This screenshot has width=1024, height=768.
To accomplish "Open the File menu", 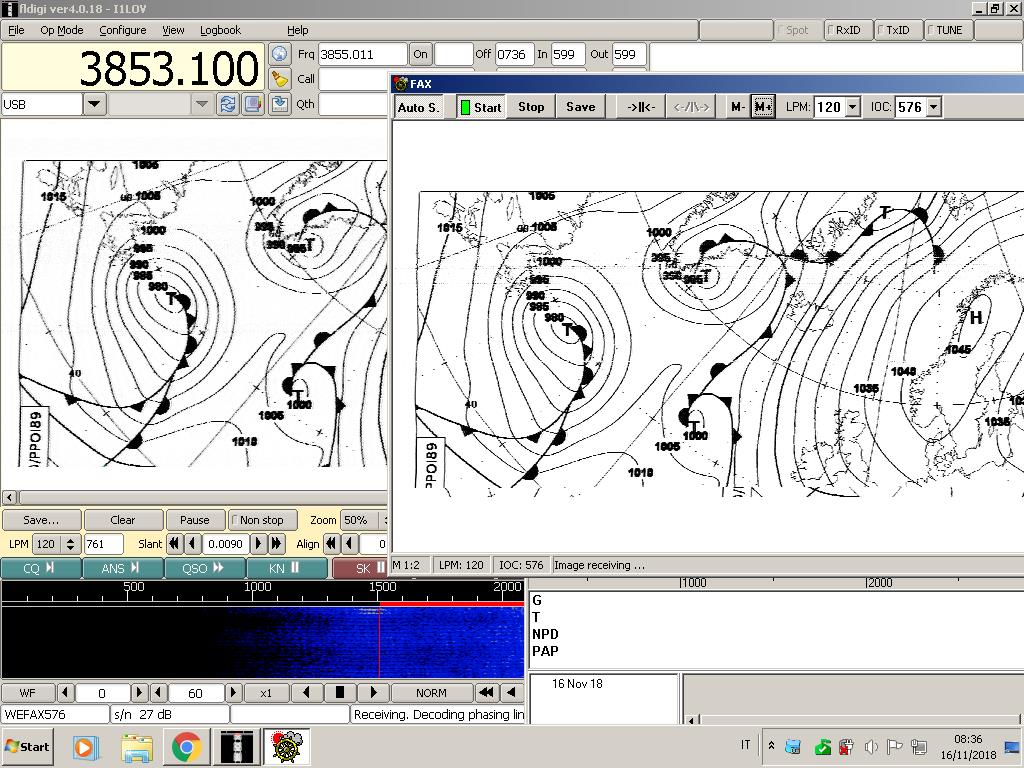I will tap(16, 30).
